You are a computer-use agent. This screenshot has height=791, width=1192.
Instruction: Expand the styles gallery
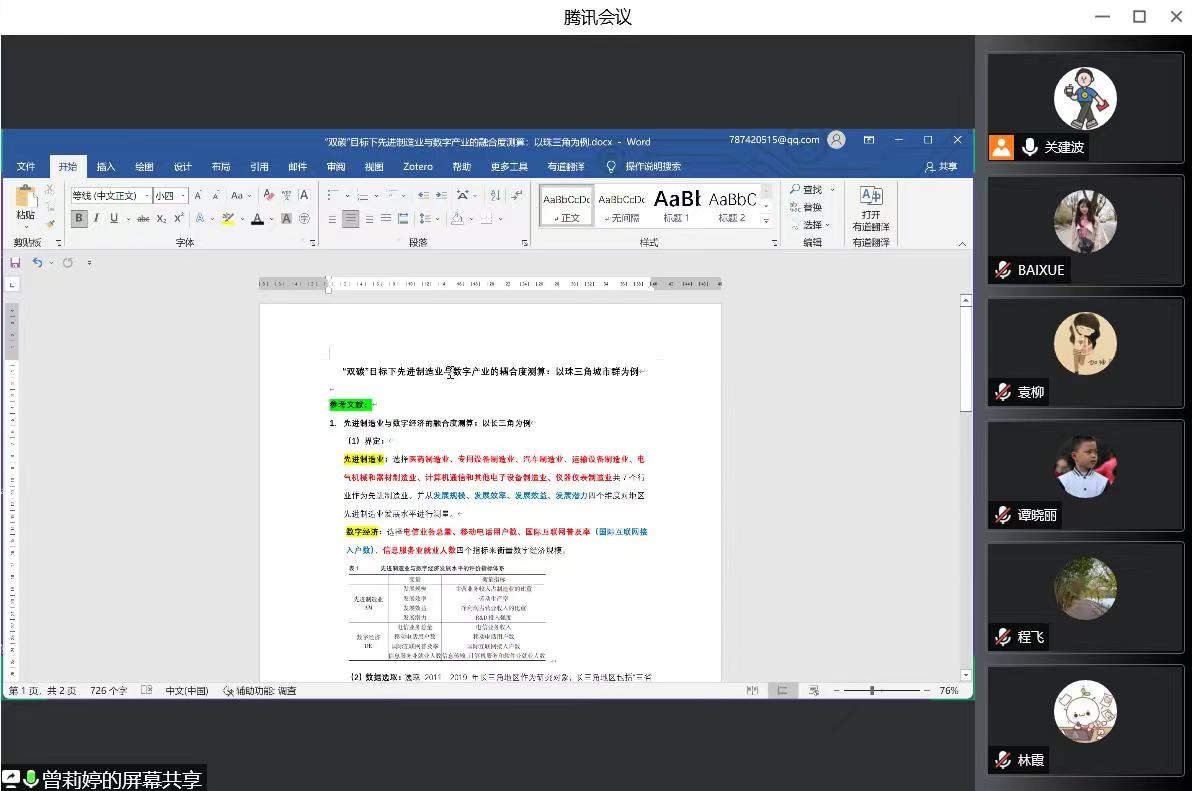click(x=767, y=220)
